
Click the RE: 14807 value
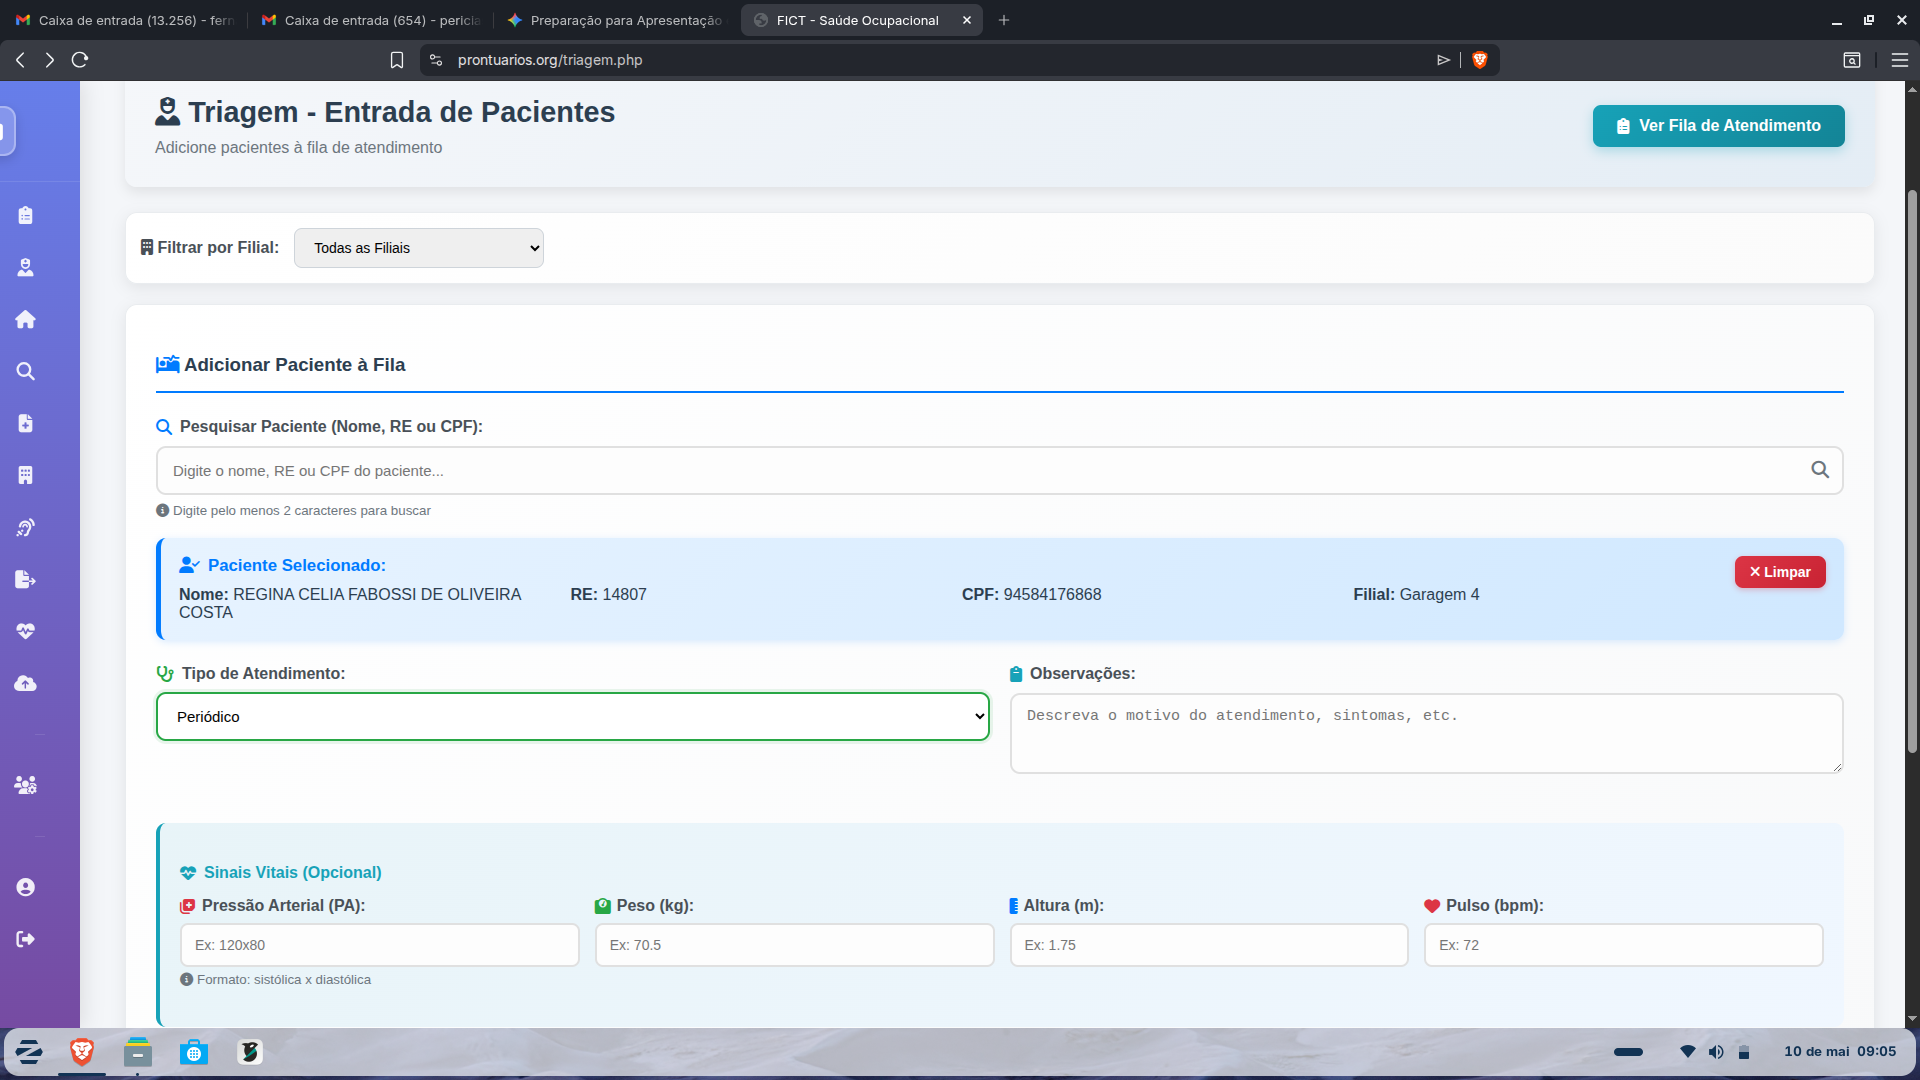(x=608, y=594)
